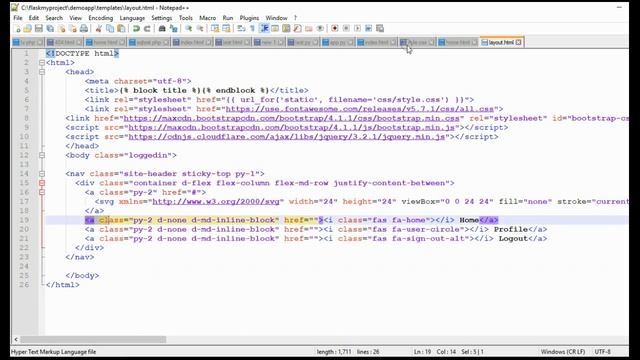The height and width of the screenshot is (360, 640).
Task: Collapse the body fold marker on line 12
Action: coord(42,156)
